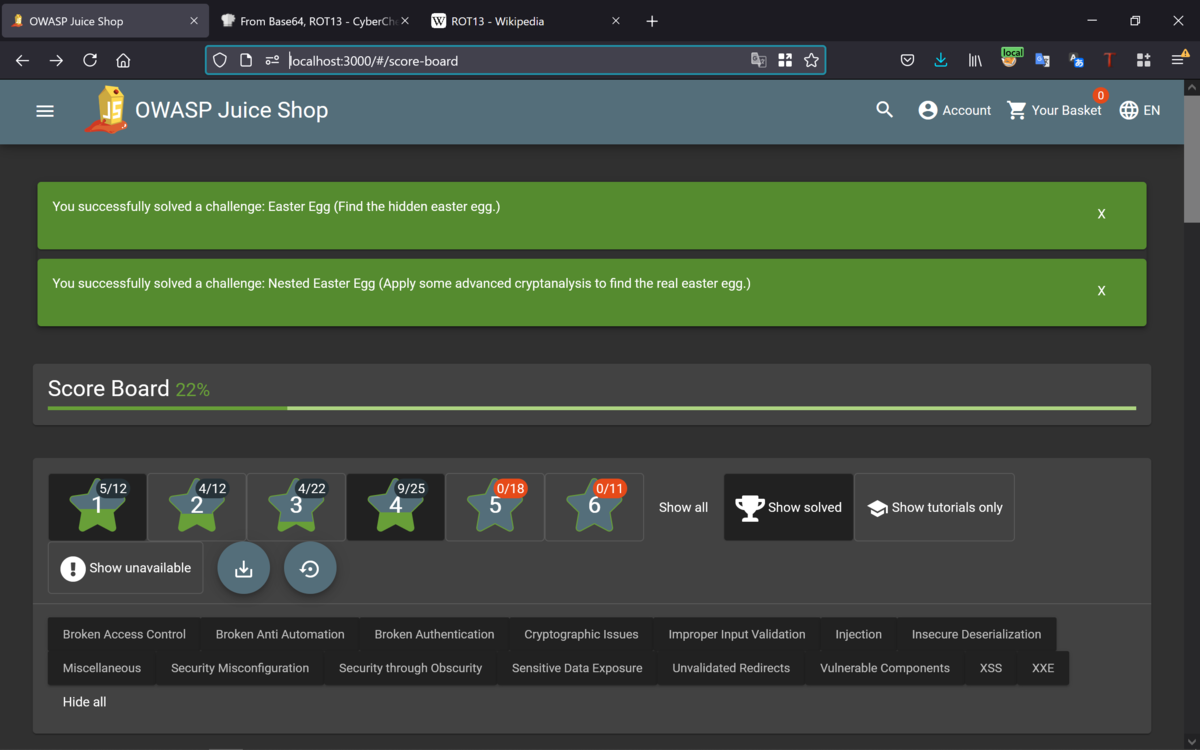This screenshot has width=1200, height=750.
Task: Toggle Vulnerable Components category
Action: [885, 668]
